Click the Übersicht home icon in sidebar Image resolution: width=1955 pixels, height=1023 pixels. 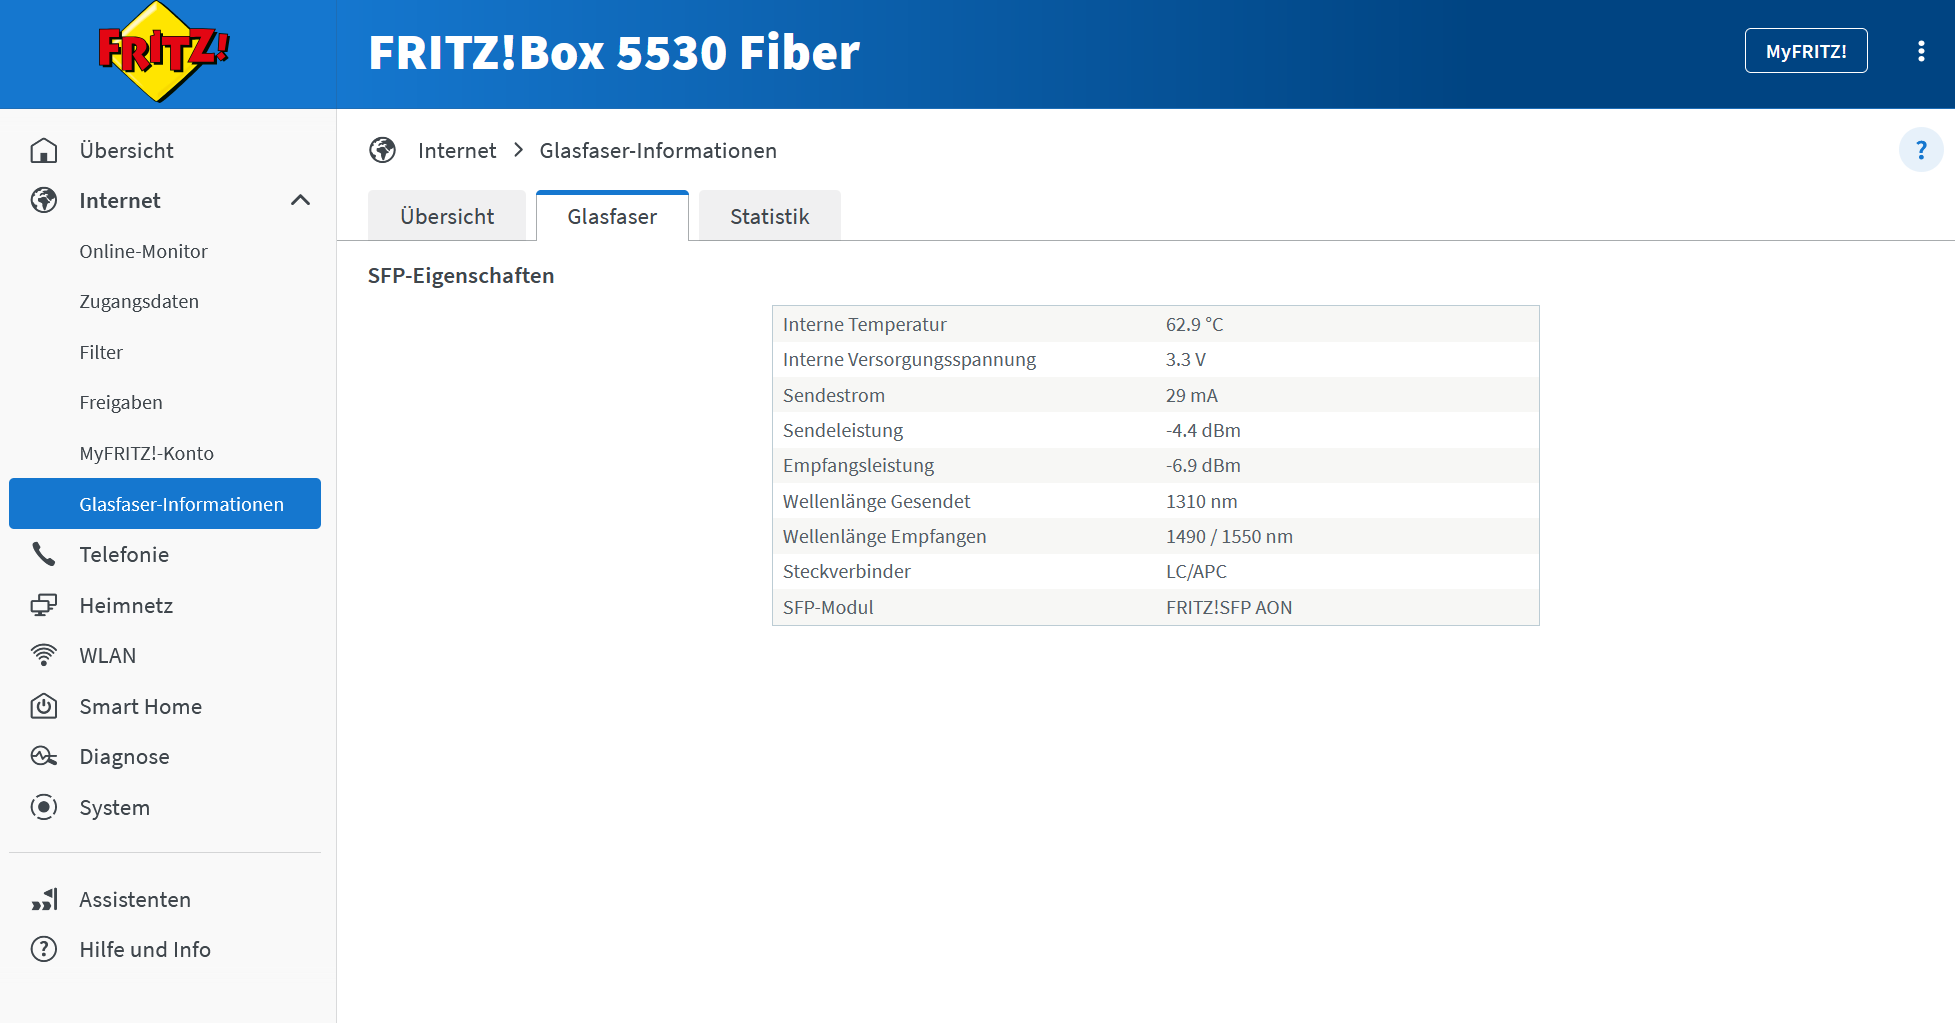click(x=44, y=150)
